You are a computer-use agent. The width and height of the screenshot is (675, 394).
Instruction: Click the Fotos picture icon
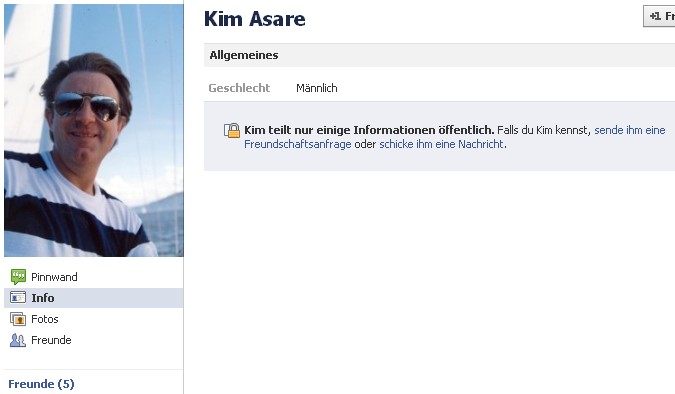coord(18,319)
